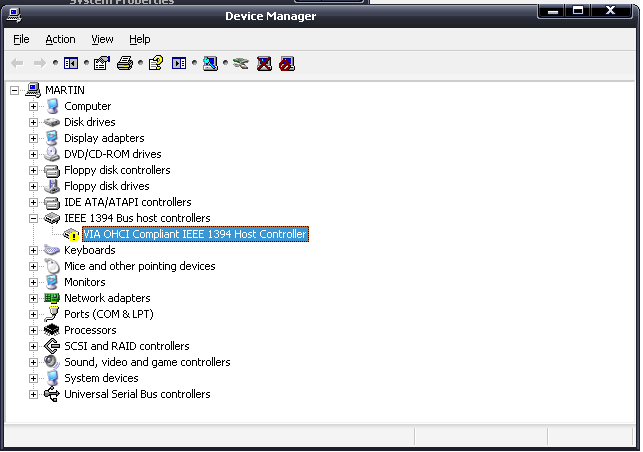This screenshot has width=643, height=452.
Task: Collapse the IEEE 1394 Bus host controllers node
Action: 33,218
